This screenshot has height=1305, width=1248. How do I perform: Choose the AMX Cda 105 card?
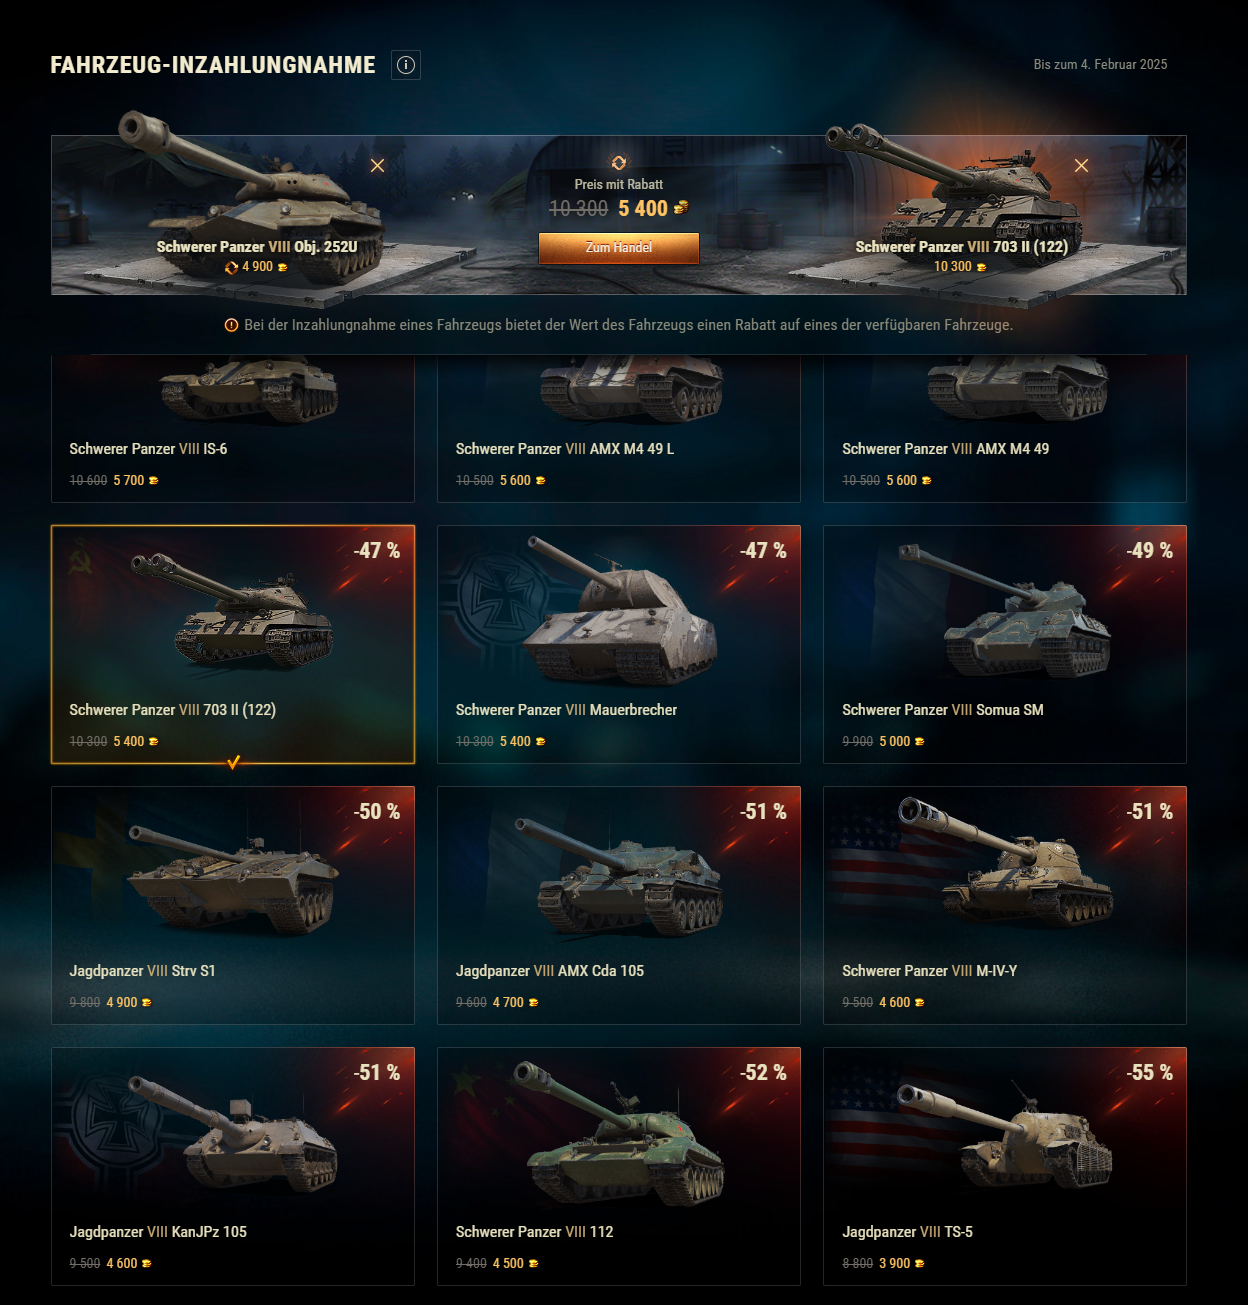(619, 905)
